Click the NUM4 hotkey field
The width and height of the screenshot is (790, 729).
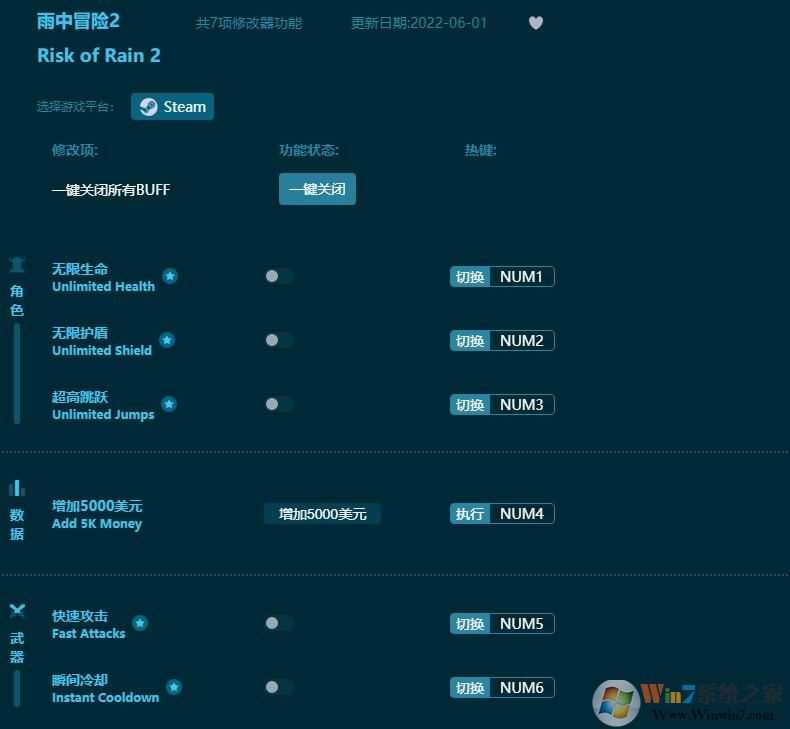click(x=521, y=513)
